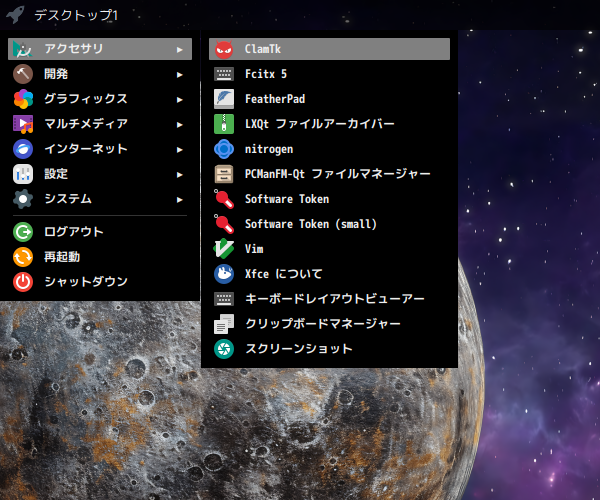Expand the システム submenu arrow
Viewport: 600px width, 500px height.
pyautogui.click(x=179, y=199)
